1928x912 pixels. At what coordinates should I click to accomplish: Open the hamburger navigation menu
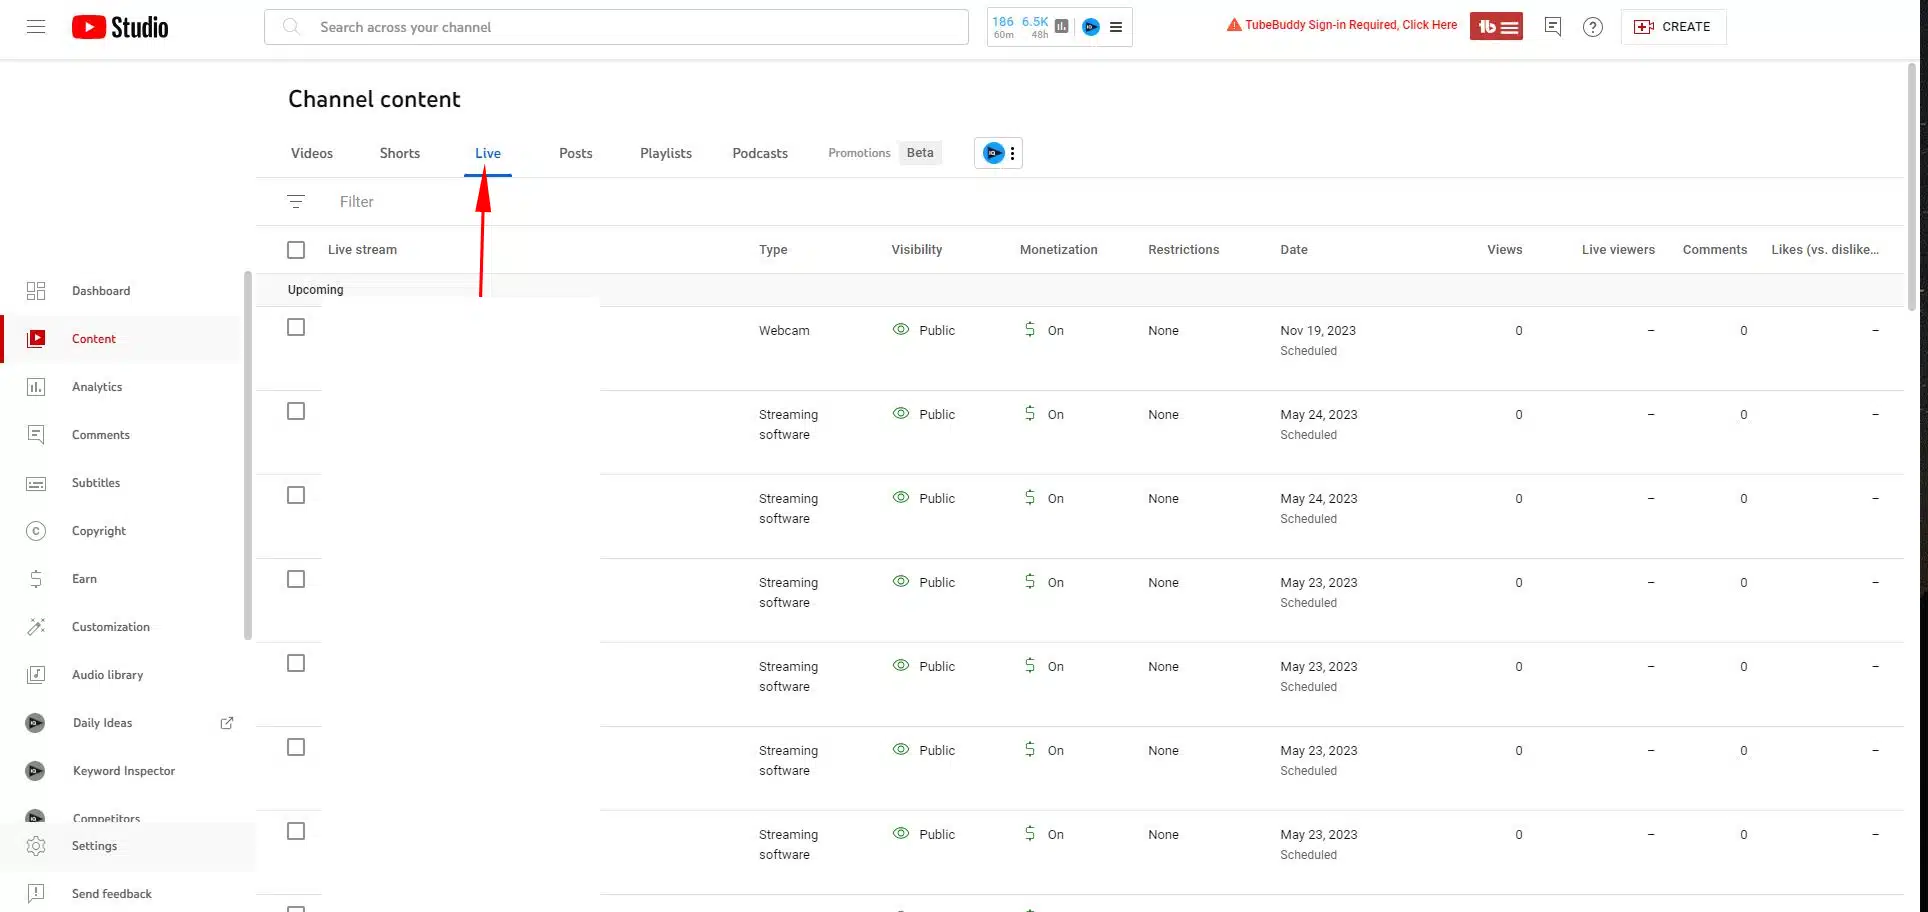pos(36,27)
